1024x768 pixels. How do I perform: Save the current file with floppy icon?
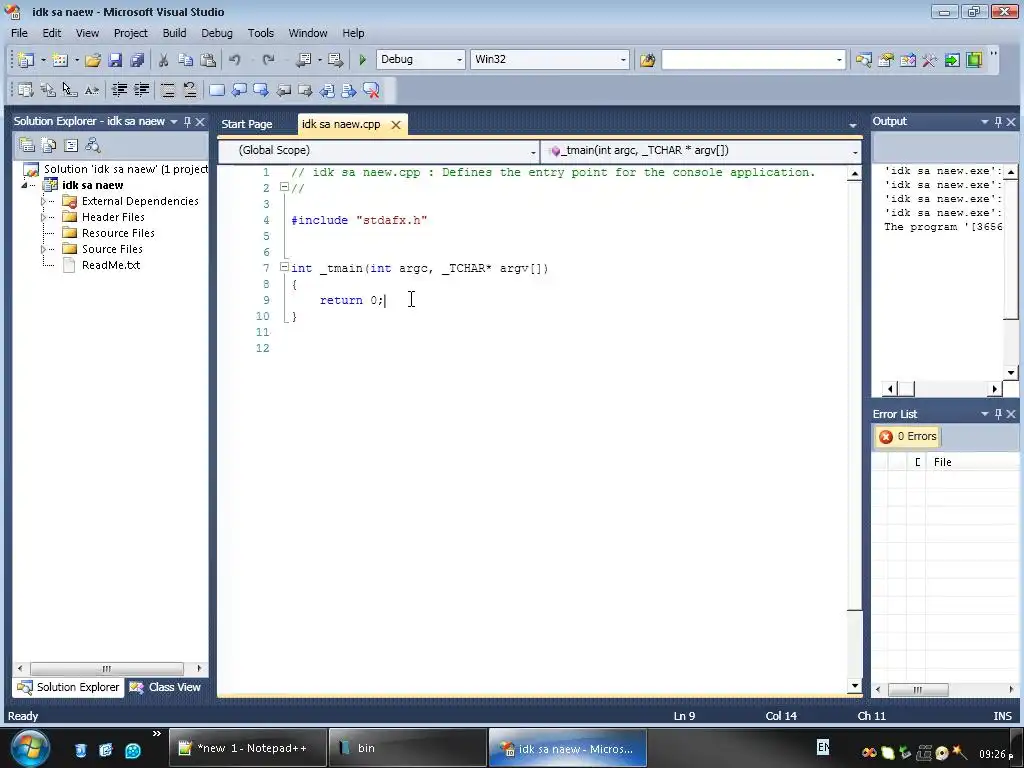115,60
